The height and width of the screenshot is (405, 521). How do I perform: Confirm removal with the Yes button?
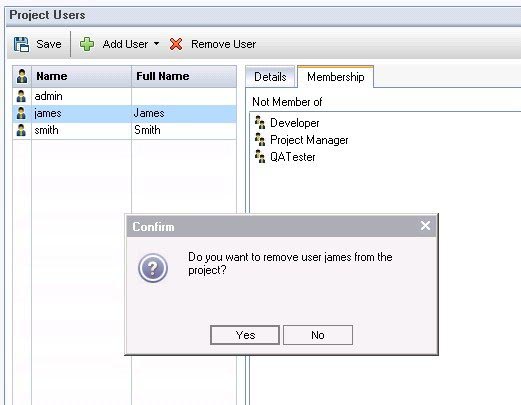(245, 335)
